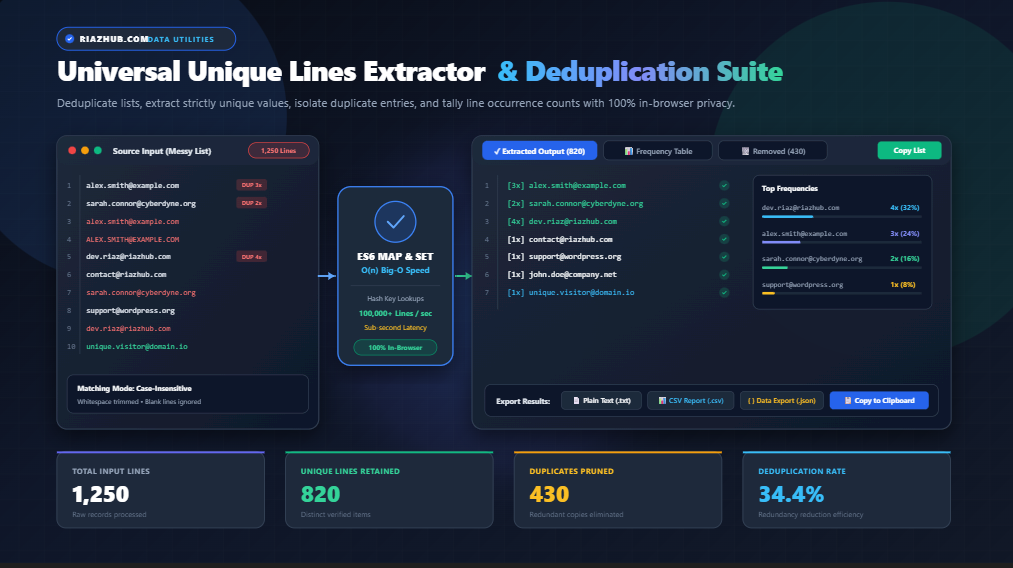Image resolution: width=1013 pixels, height=568 pixels.
Task: Click the green arrow leaving the ES6 card
Action: (463, 276)
